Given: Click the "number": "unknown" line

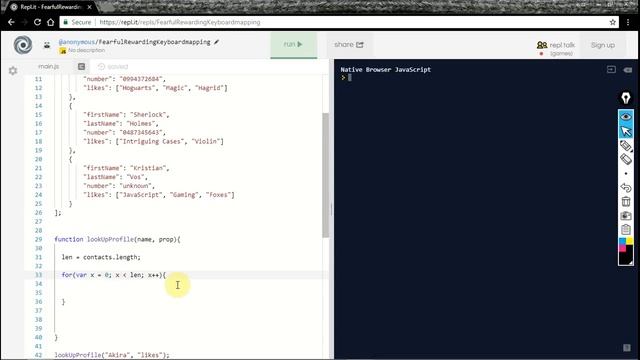Looking at the screenshot, I should pyautogui.click(x=119, y=186).
